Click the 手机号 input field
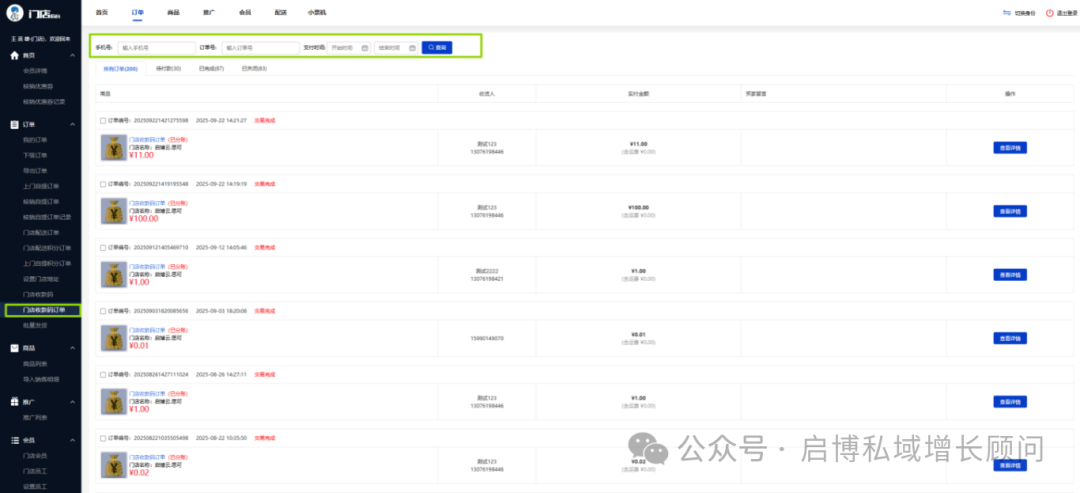 point(155,47)
